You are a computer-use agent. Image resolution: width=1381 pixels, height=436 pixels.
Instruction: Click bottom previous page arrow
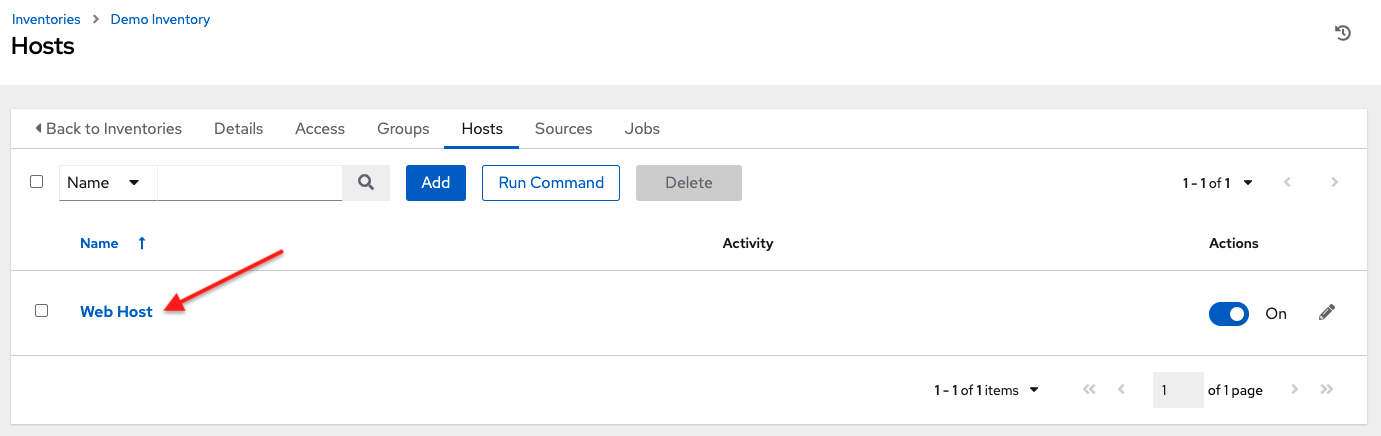point(1121,390)
